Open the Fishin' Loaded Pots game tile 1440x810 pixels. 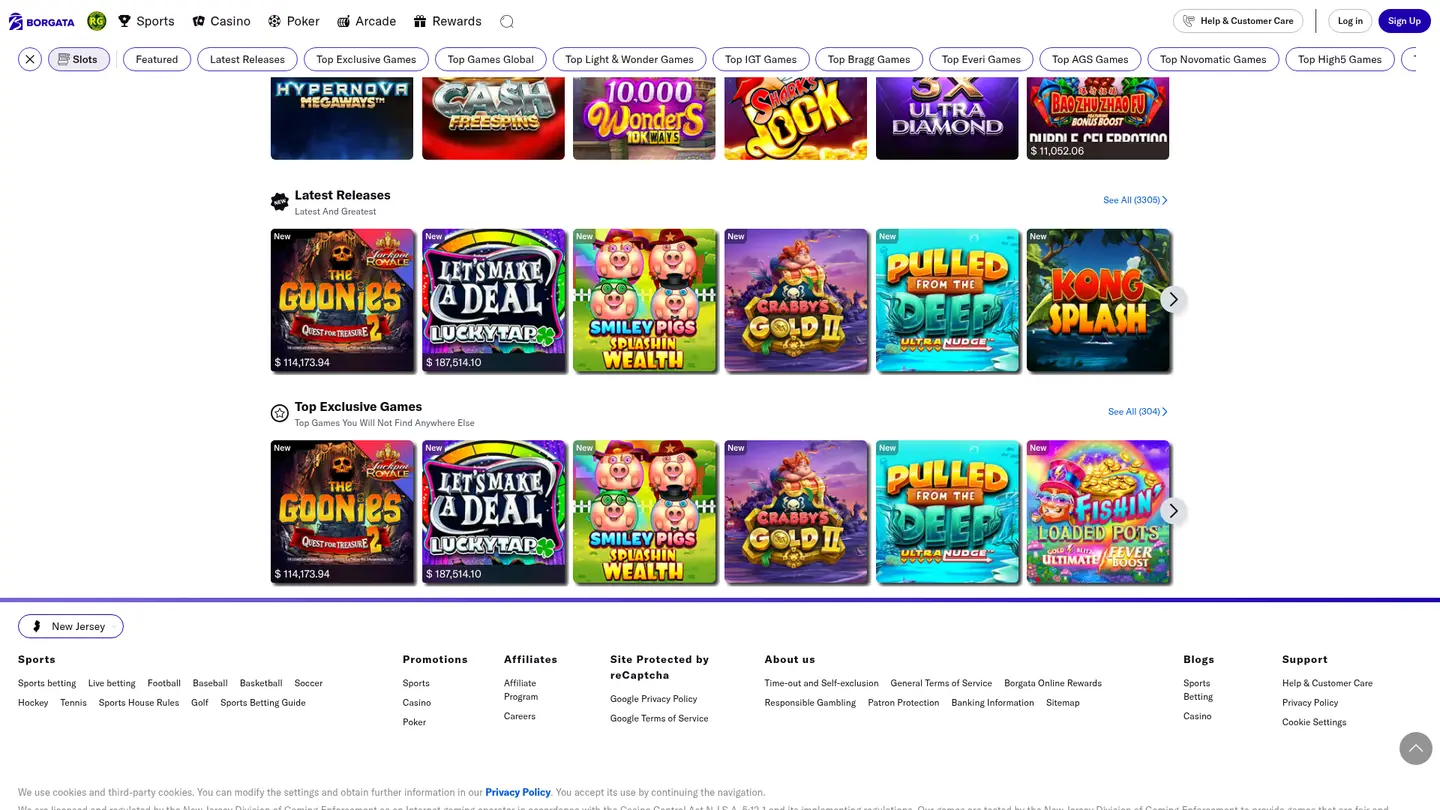[1098, 512]
